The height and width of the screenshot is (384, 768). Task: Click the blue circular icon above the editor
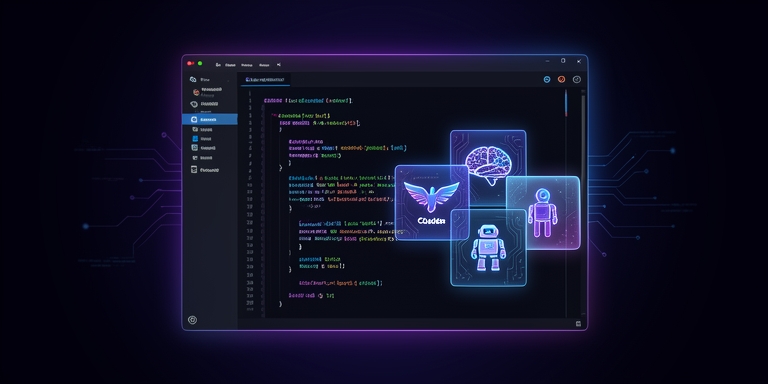(x=547, y=79)
